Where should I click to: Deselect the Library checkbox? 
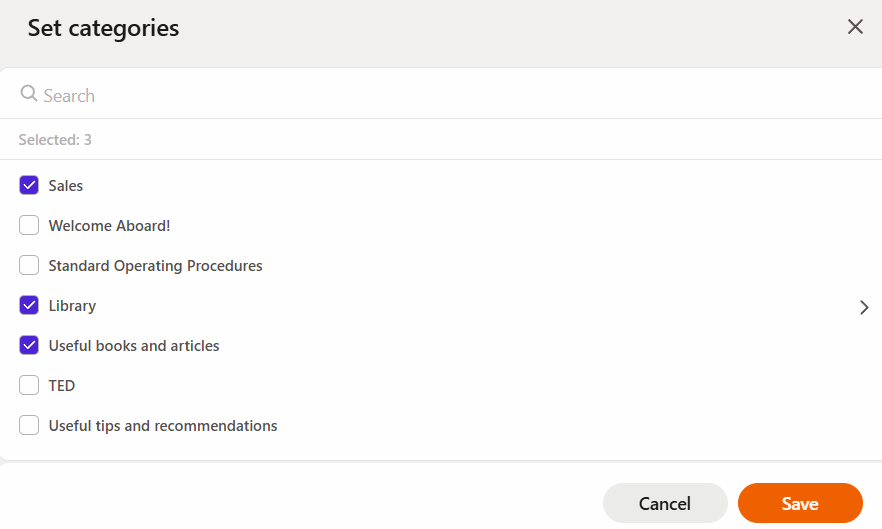[x=29, y=305]
